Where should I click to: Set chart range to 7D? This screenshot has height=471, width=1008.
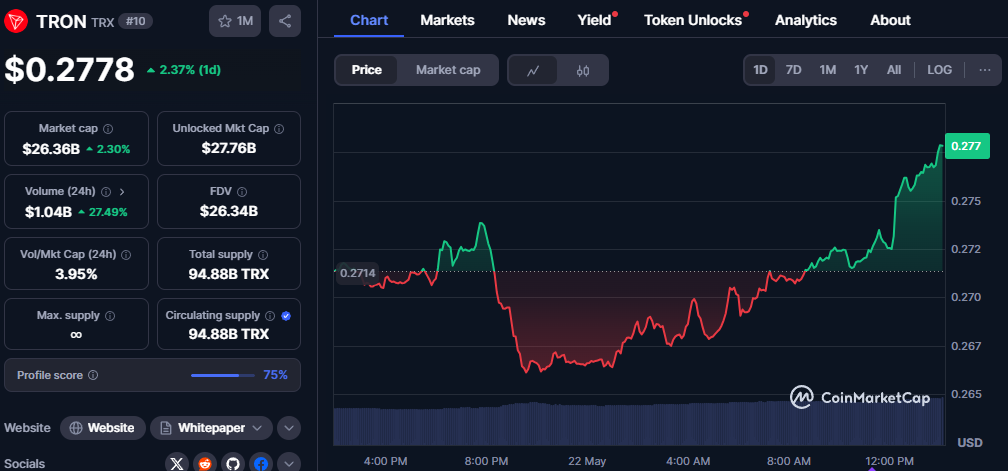click(794, 70)
